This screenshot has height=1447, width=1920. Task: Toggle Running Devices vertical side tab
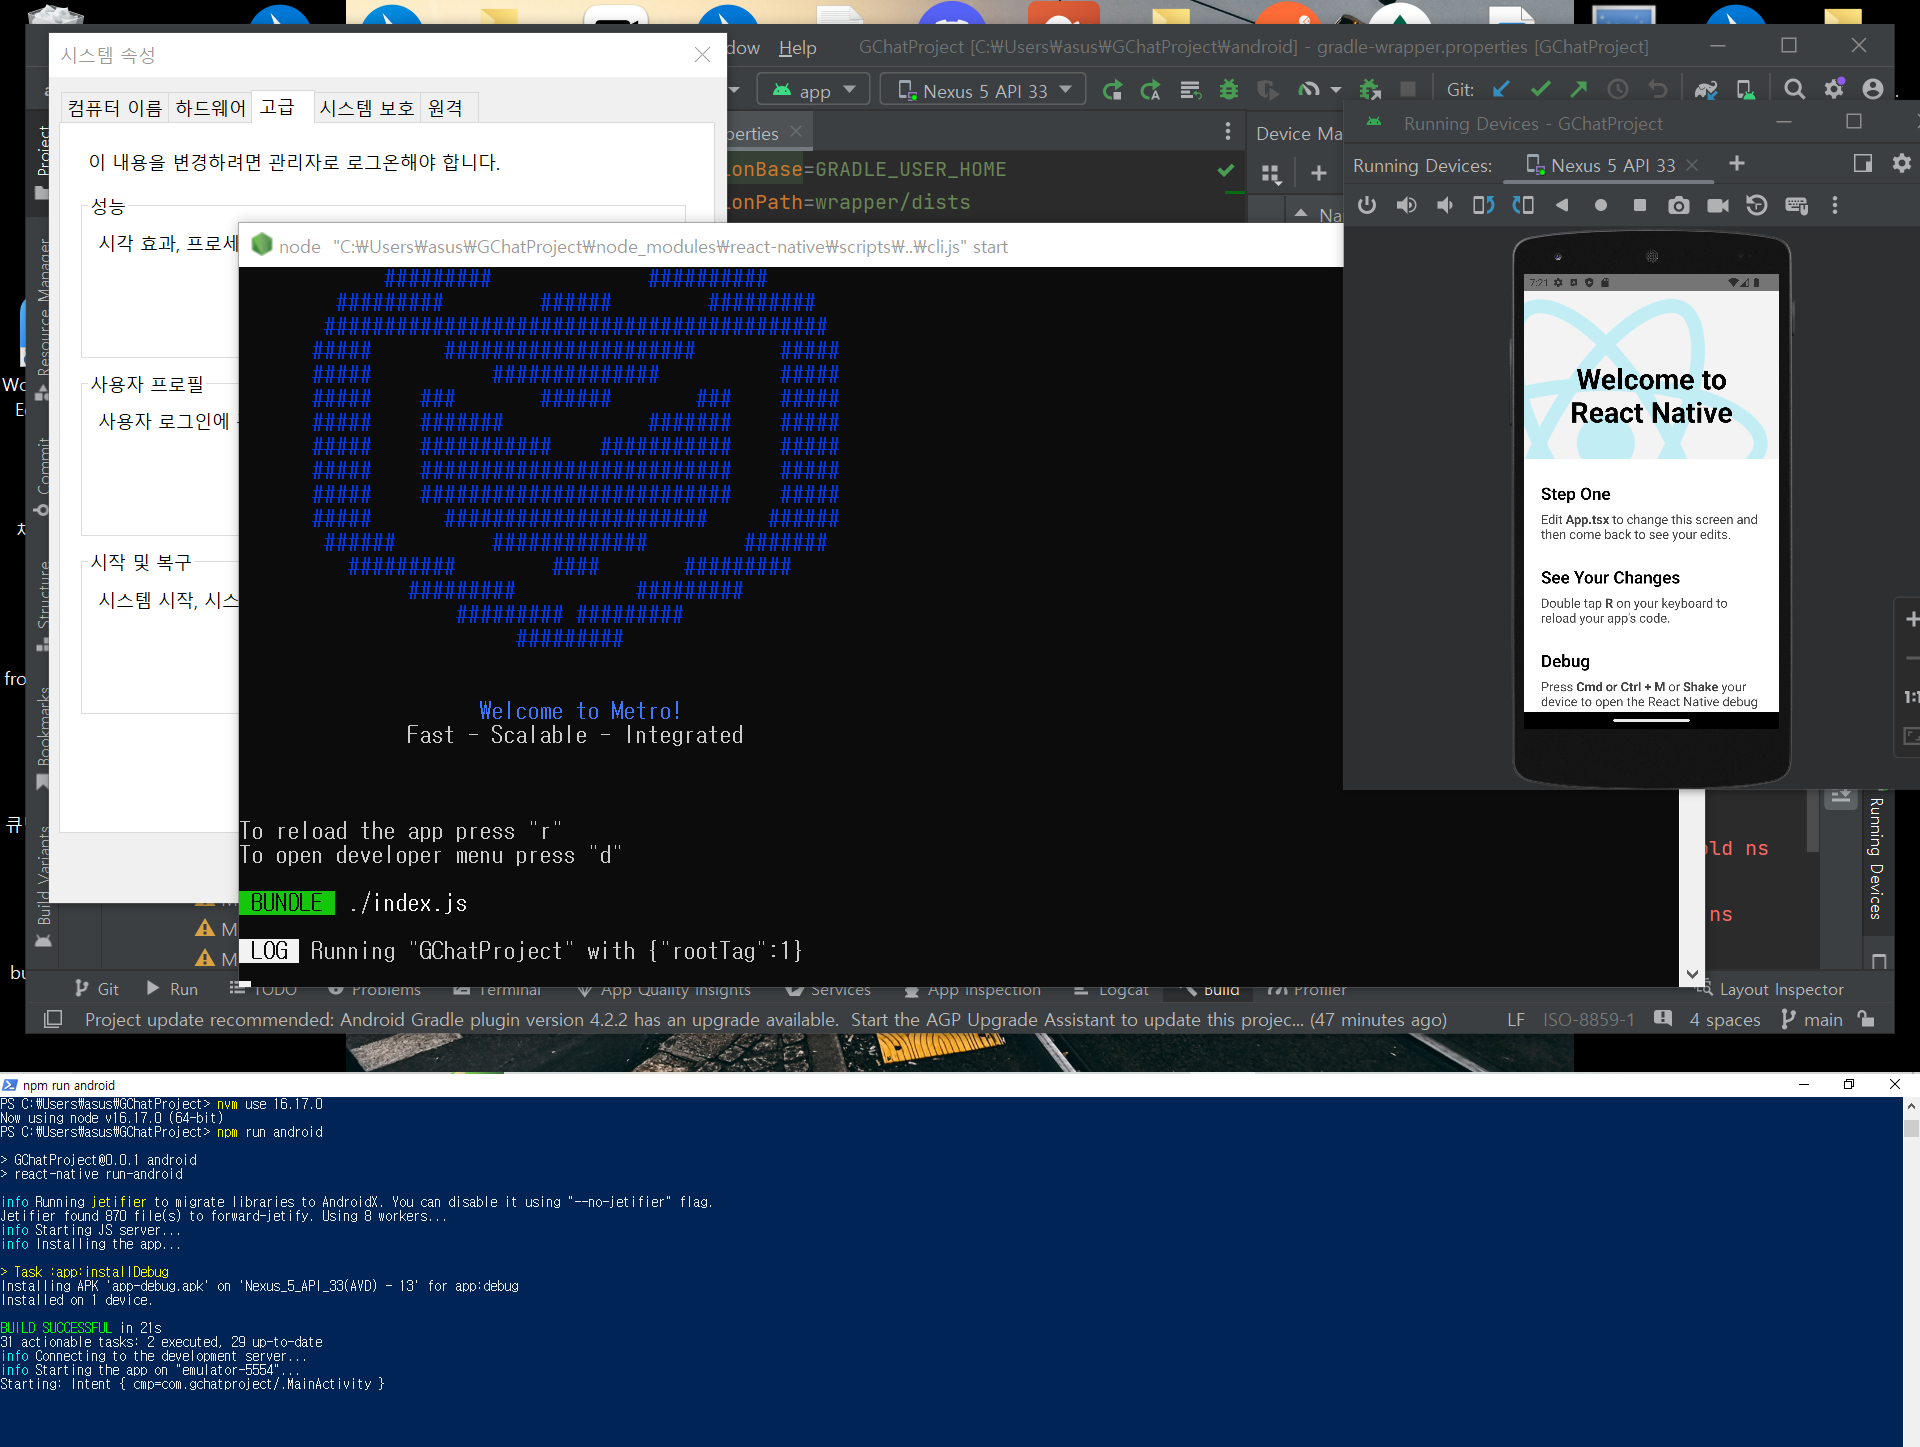tap(1876, 858)
